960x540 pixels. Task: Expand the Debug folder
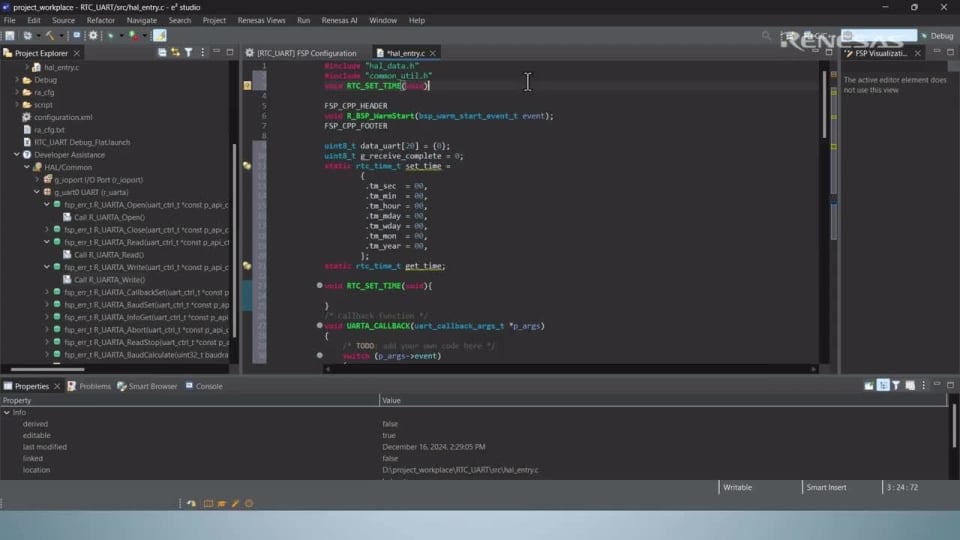point(17,80)
